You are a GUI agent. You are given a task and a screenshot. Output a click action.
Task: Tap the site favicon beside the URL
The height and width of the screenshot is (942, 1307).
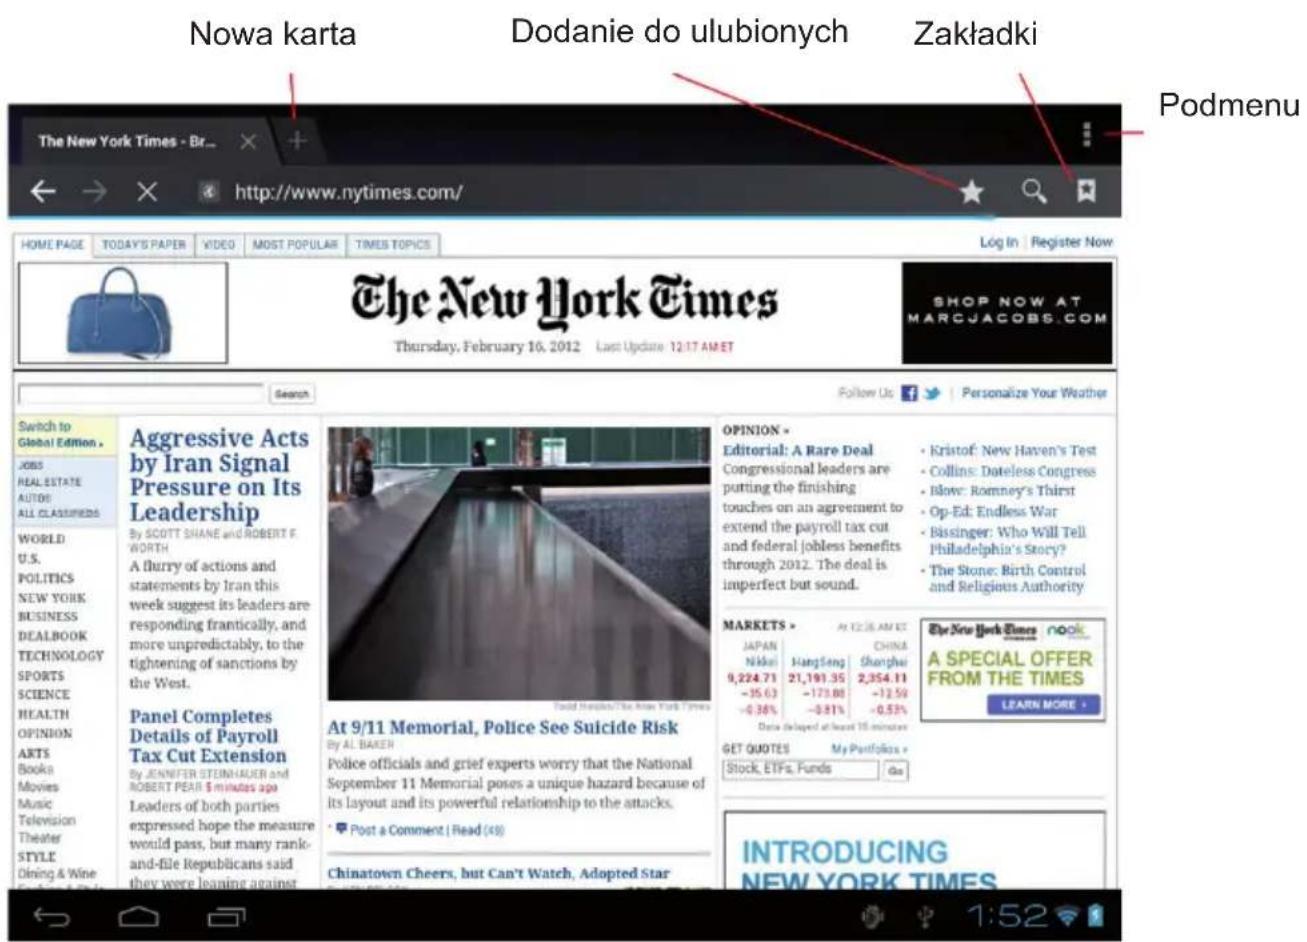(x=209, y=192)
